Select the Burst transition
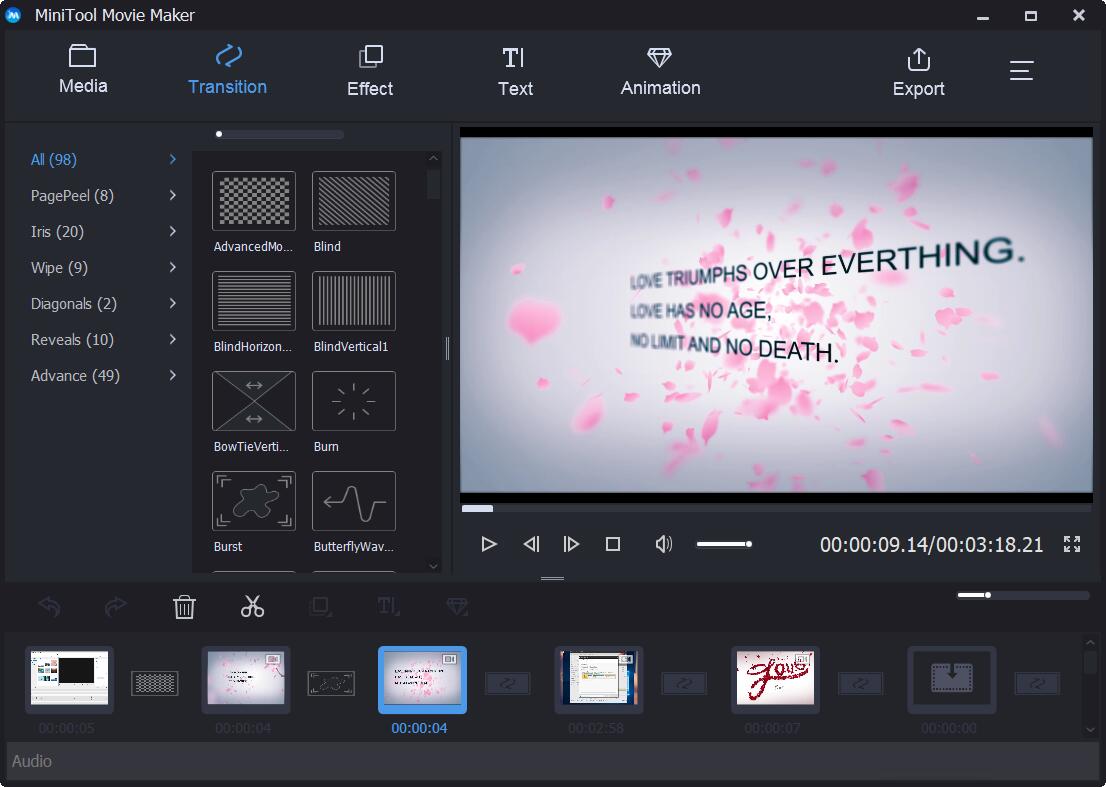1106x787 pixels. pyautogui.click(x=254, y=501)
